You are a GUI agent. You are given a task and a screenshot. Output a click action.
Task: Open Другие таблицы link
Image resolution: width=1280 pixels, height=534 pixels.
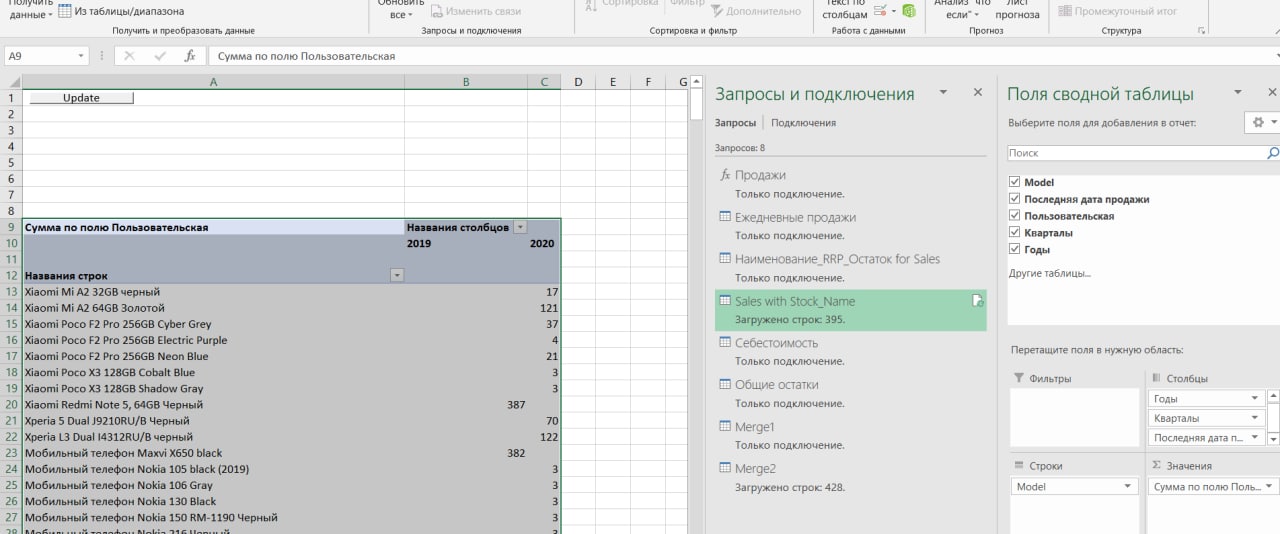point(1050,273)
